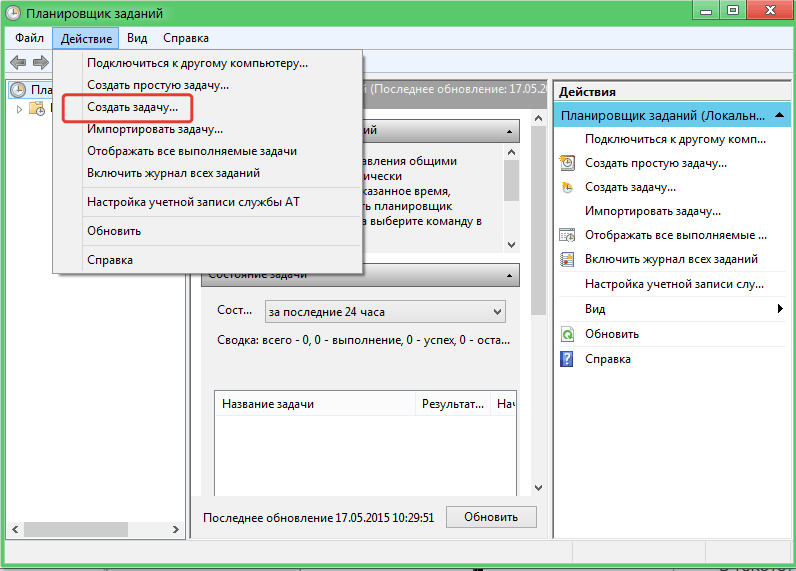This screenshot has height=571, width=796.
Task: Click the blue help question mark icon
Action: 567,359
